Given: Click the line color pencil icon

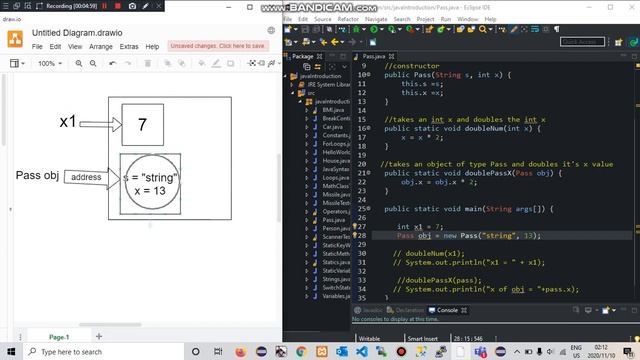Looking at the screenshot, I should [x=216, y=63].
